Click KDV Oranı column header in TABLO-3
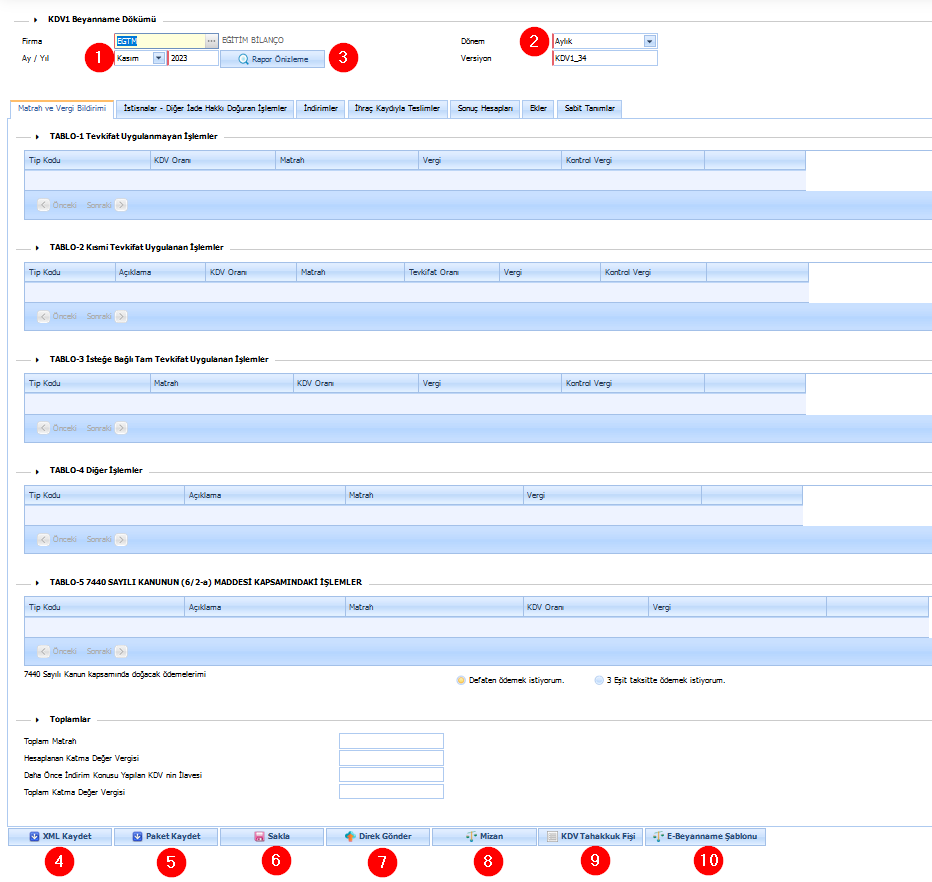Image resolution: width=932 pixels, height=882 pixels. pyautogui.click(x=355, y=383)
